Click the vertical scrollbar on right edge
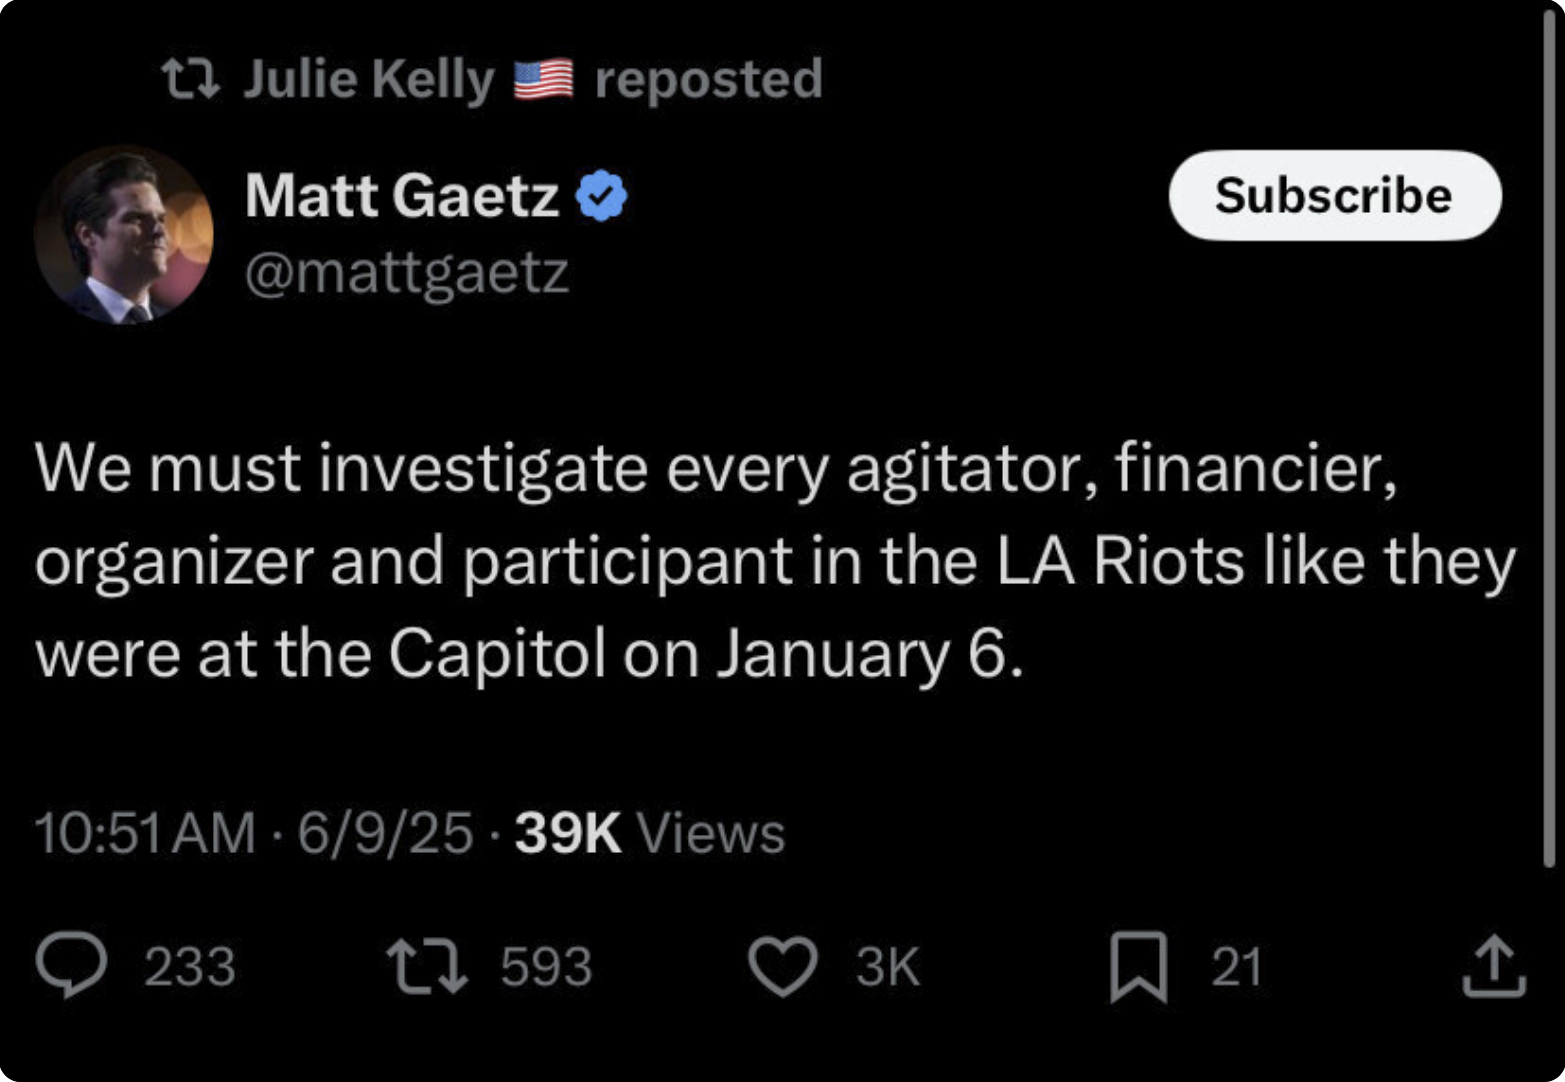 tap(1549, 440)
